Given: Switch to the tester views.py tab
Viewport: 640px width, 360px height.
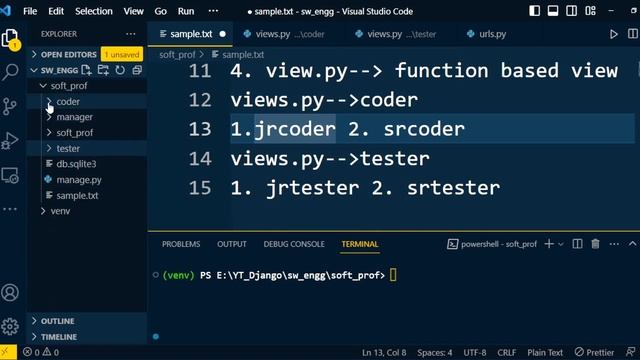Looking at the screenshot, I should 400,34.
